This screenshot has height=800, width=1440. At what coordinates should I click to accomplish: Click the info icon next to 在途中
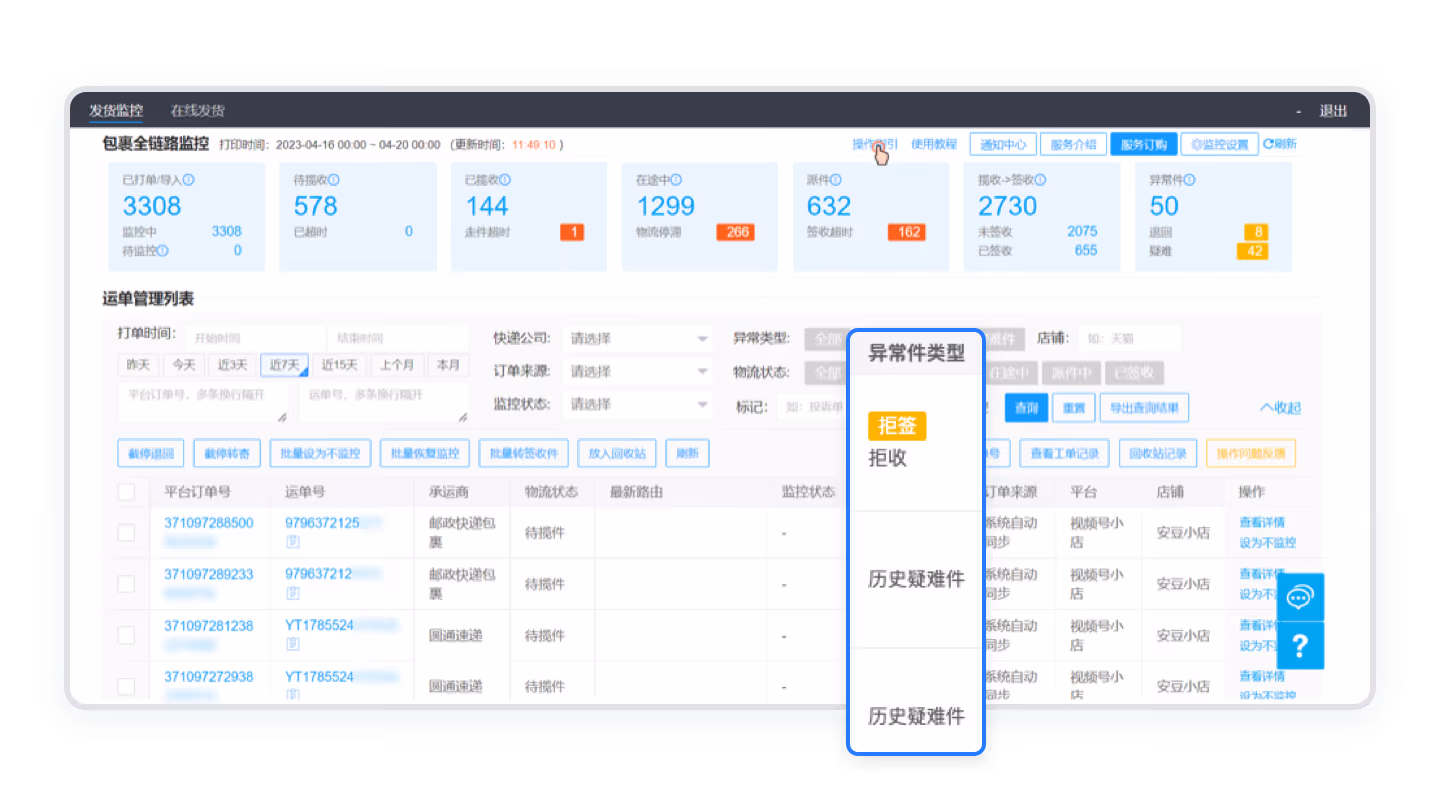point(676,180)
